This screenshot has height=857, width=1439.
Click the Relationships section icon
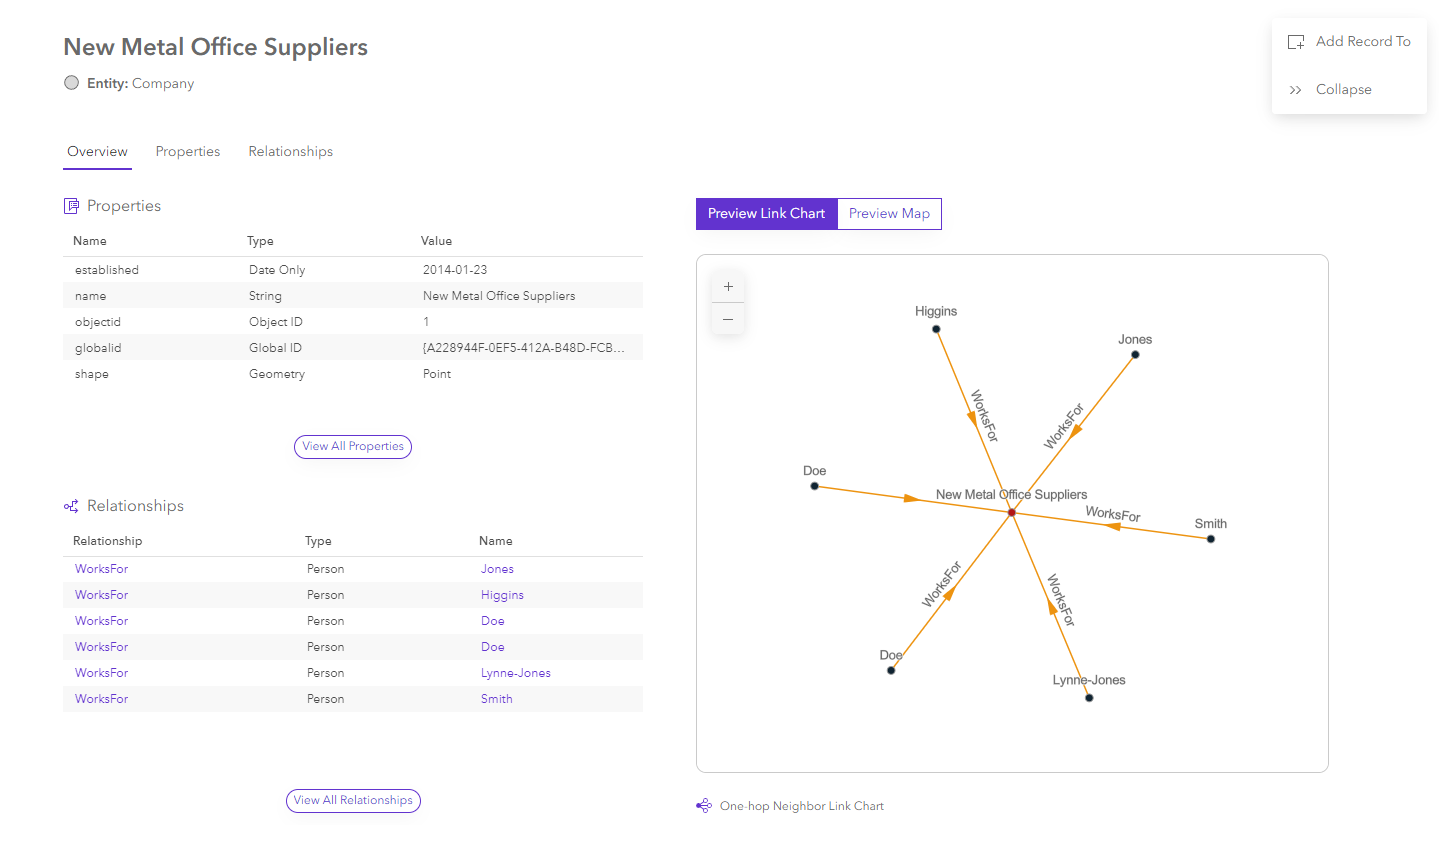coord(71,505)
